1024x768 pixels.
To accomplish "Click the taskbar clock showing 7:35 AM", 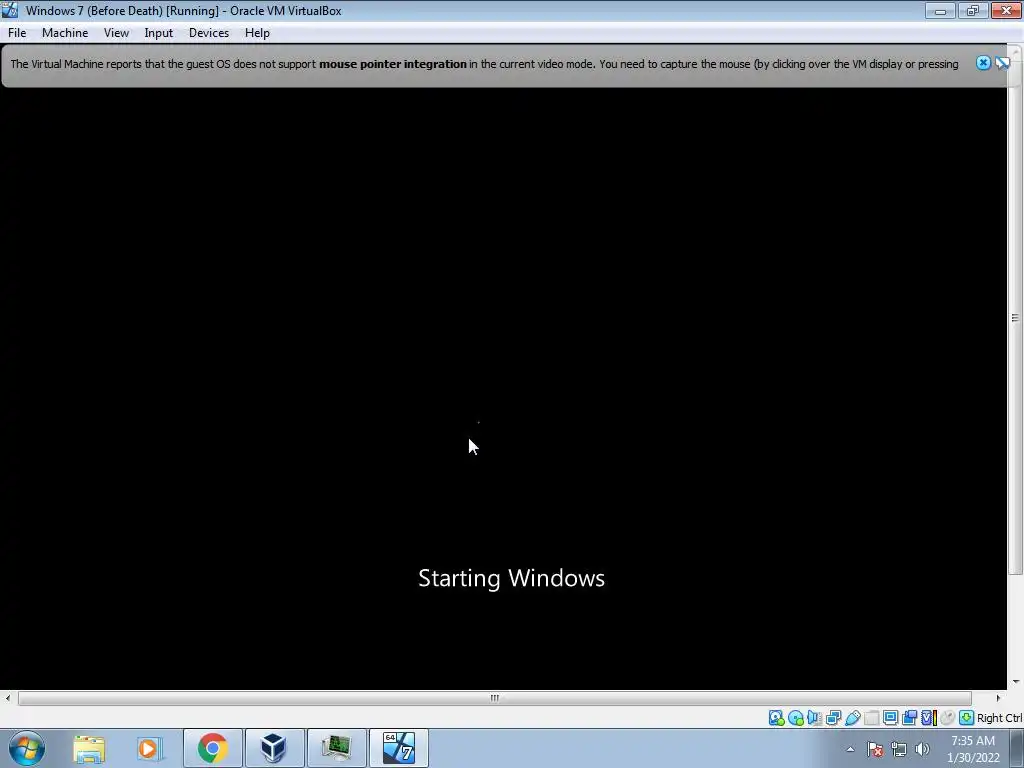I will click(x=973, y=749).
